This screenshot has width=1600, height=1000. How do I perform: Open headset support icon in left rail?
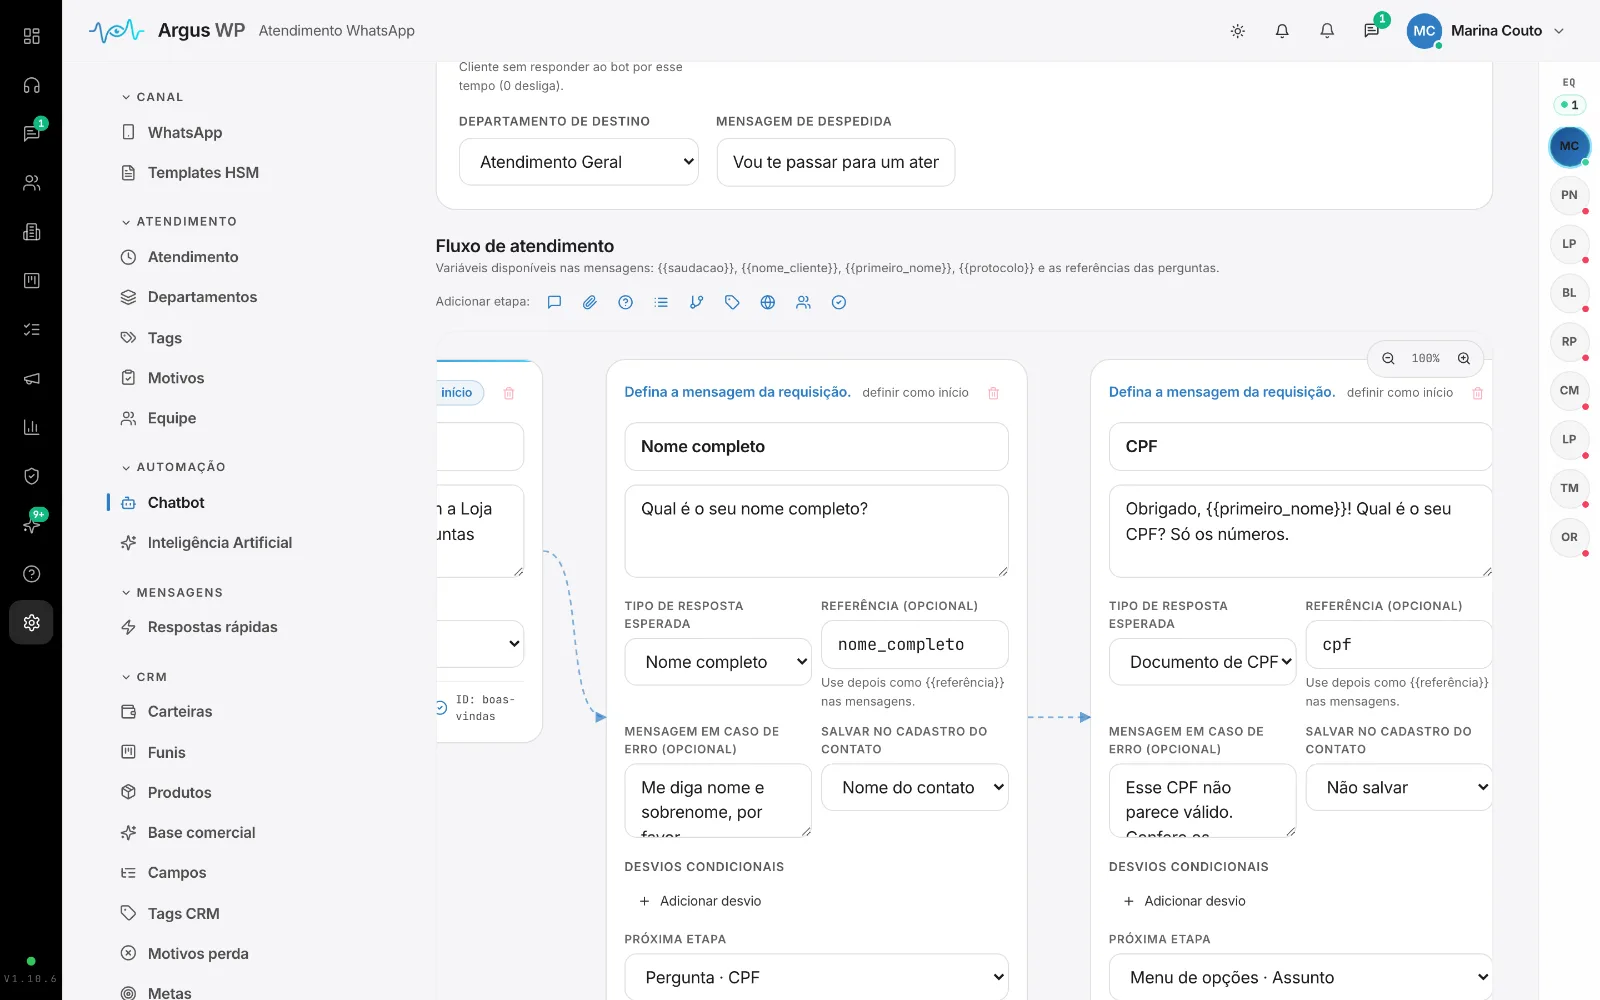coord(32,85)
